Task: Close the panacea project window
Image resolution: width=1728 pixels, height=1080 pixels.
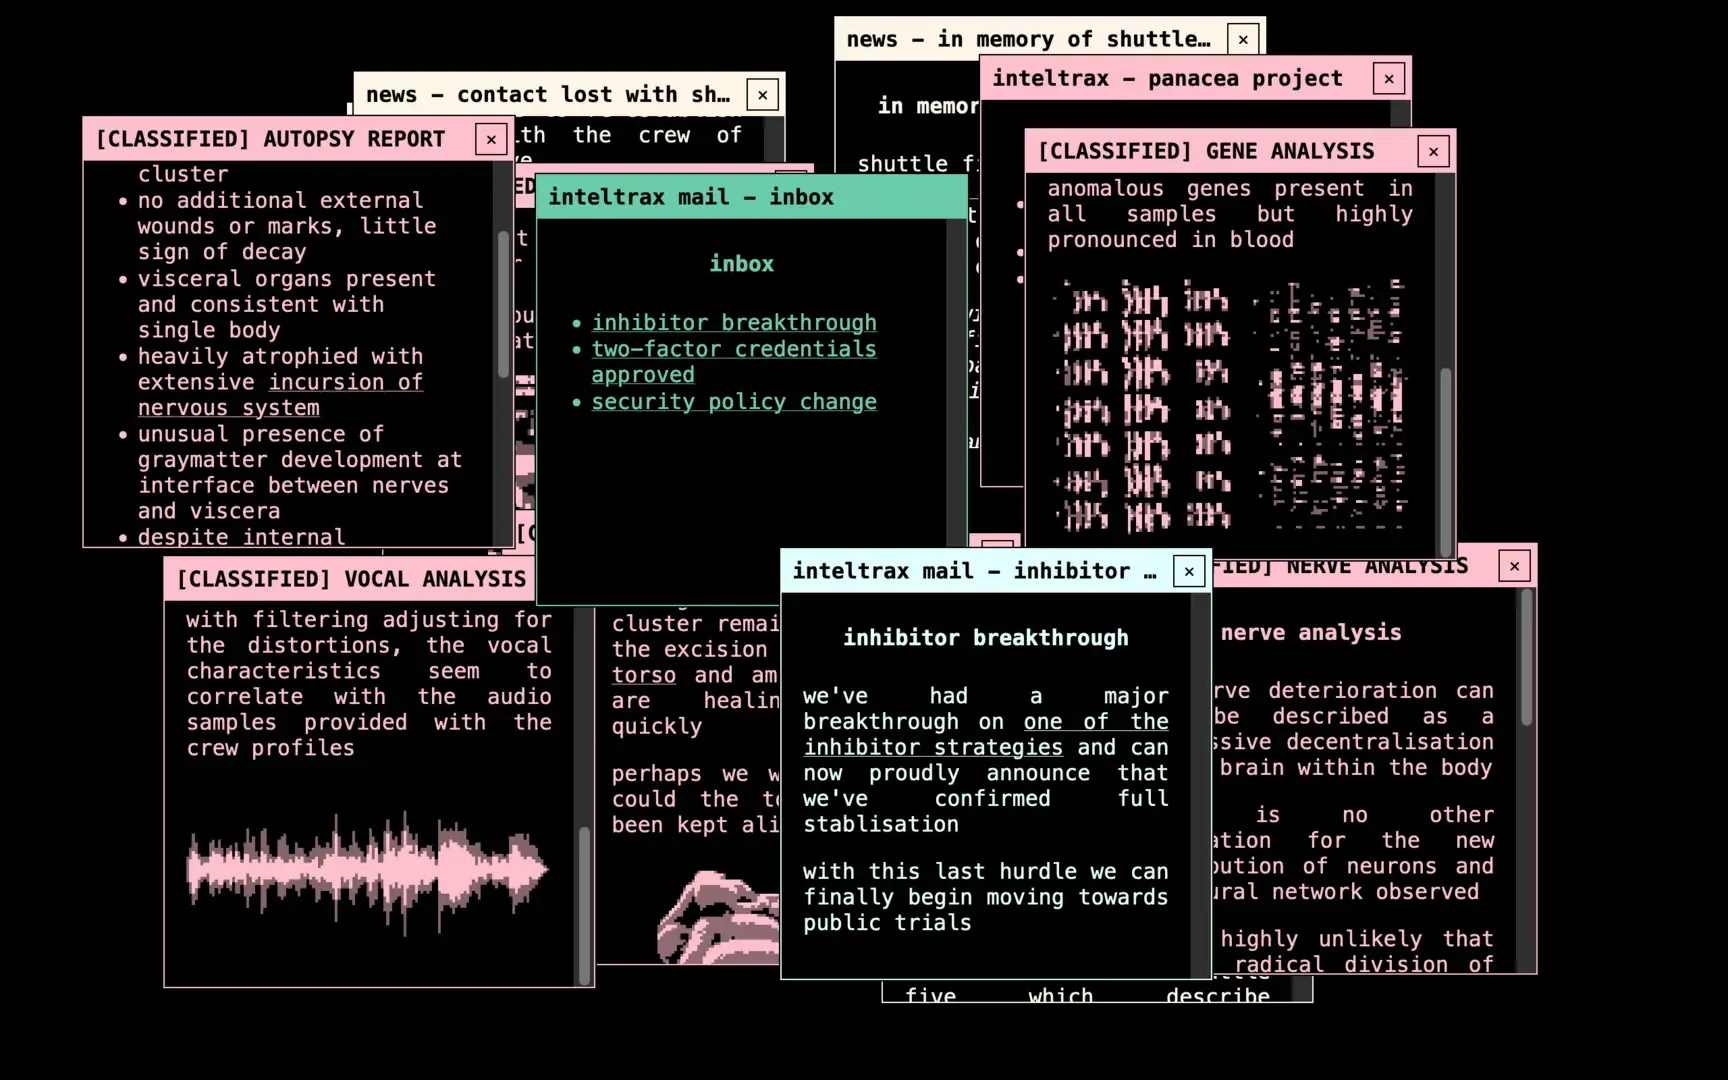Action: coord(1388,79)
